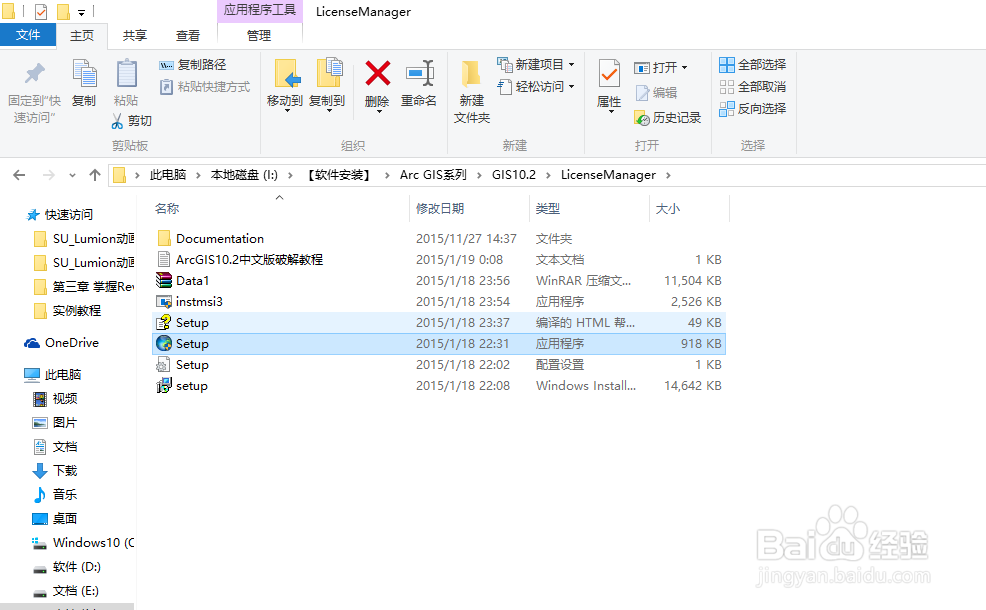Open Windows10 (C:) drive in sidebar

pyautogui.click(x=83, y=543)
